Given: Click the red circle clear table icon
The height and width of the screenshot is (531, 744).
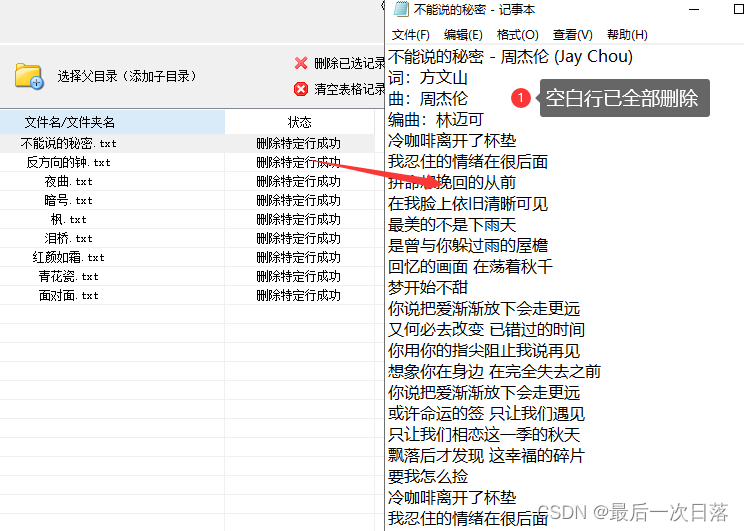Looking at the screenshot, I should click(301, 89).
